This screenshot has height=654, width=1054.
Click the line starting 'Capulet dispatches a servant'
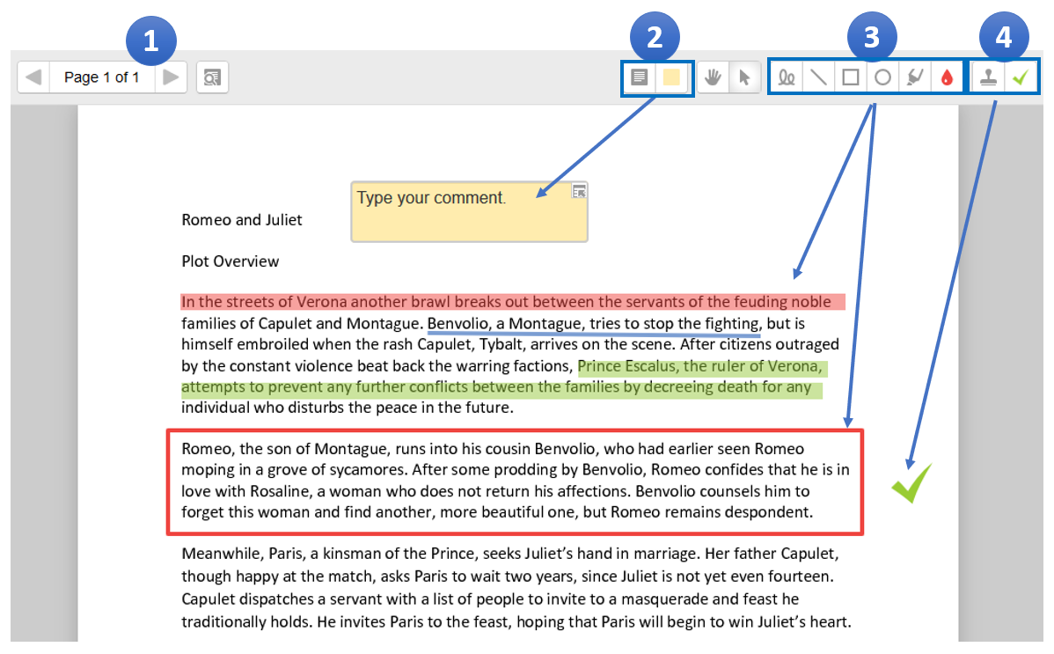point(490,599)
